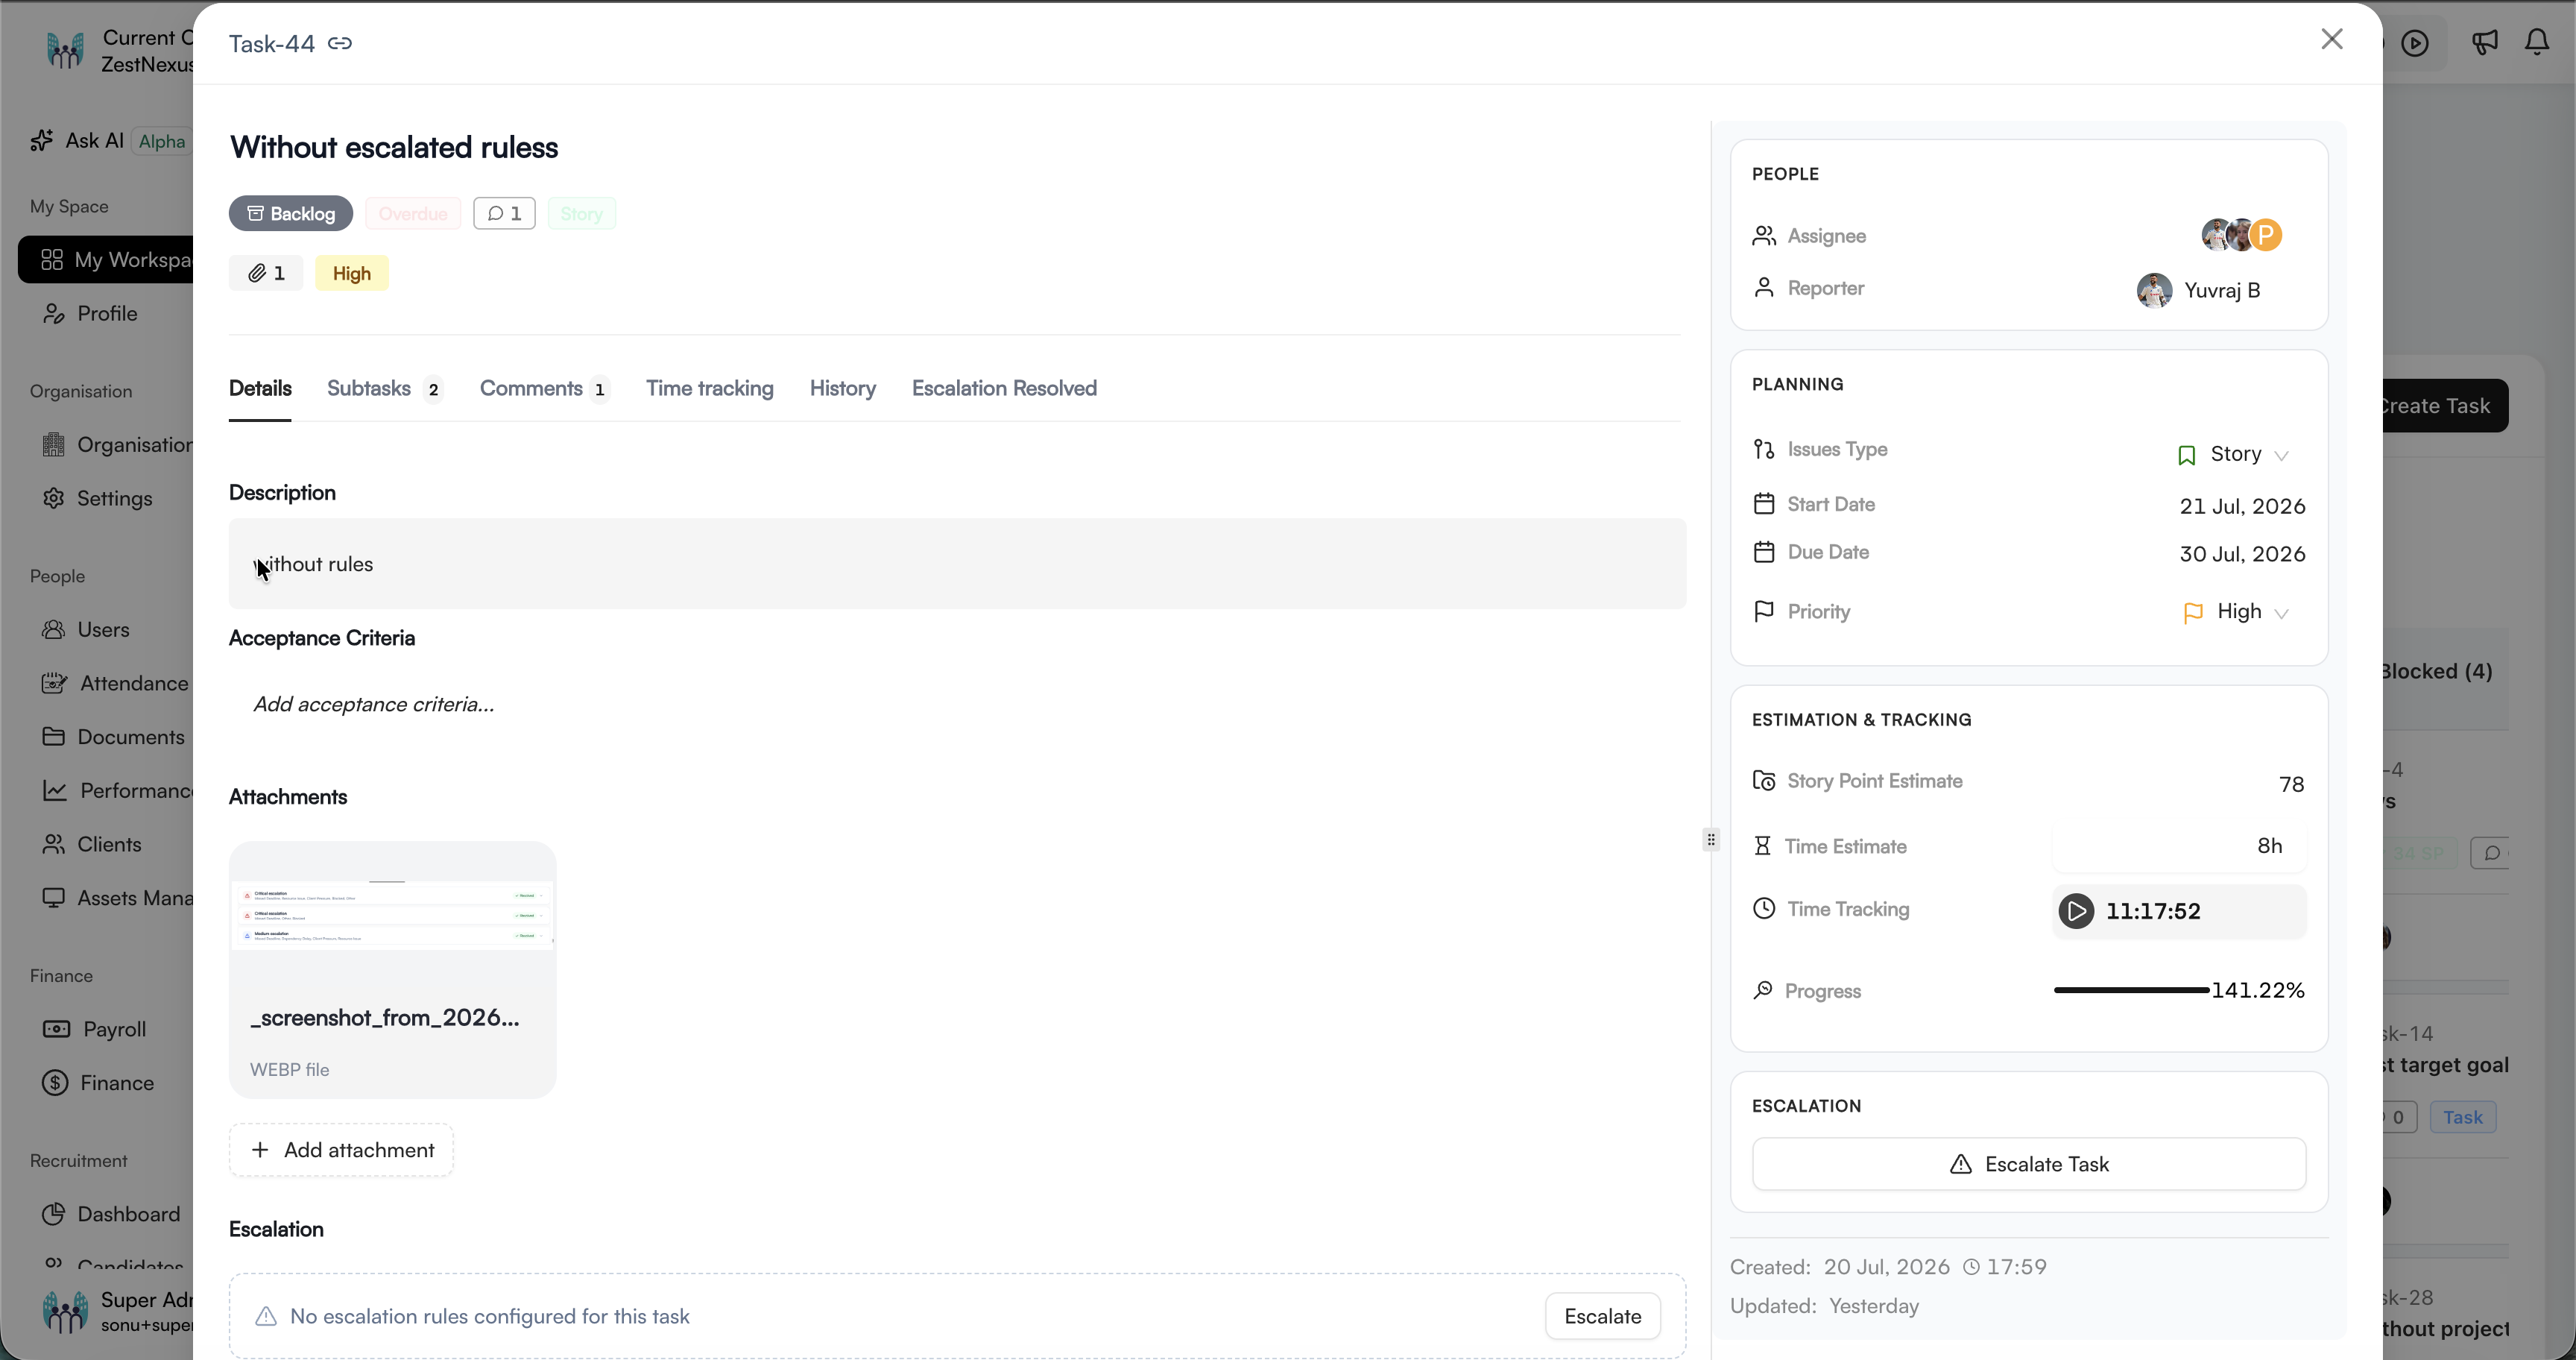2576x1360 pixels.
Task: Copy the Task-44 link icon
Action: point(340,43)
